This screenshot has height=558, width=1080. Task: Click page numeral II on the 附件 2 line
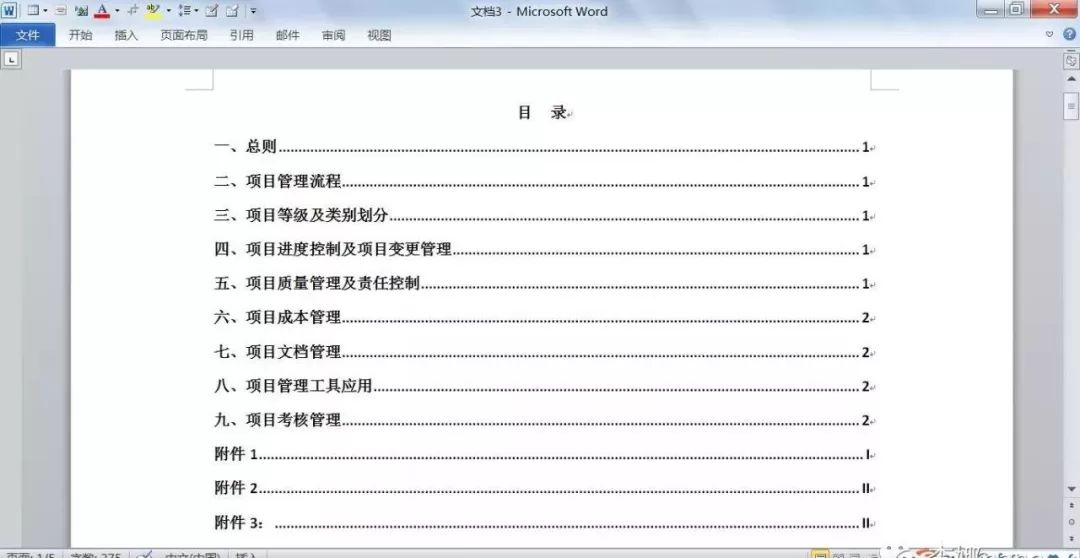point(866,488)
